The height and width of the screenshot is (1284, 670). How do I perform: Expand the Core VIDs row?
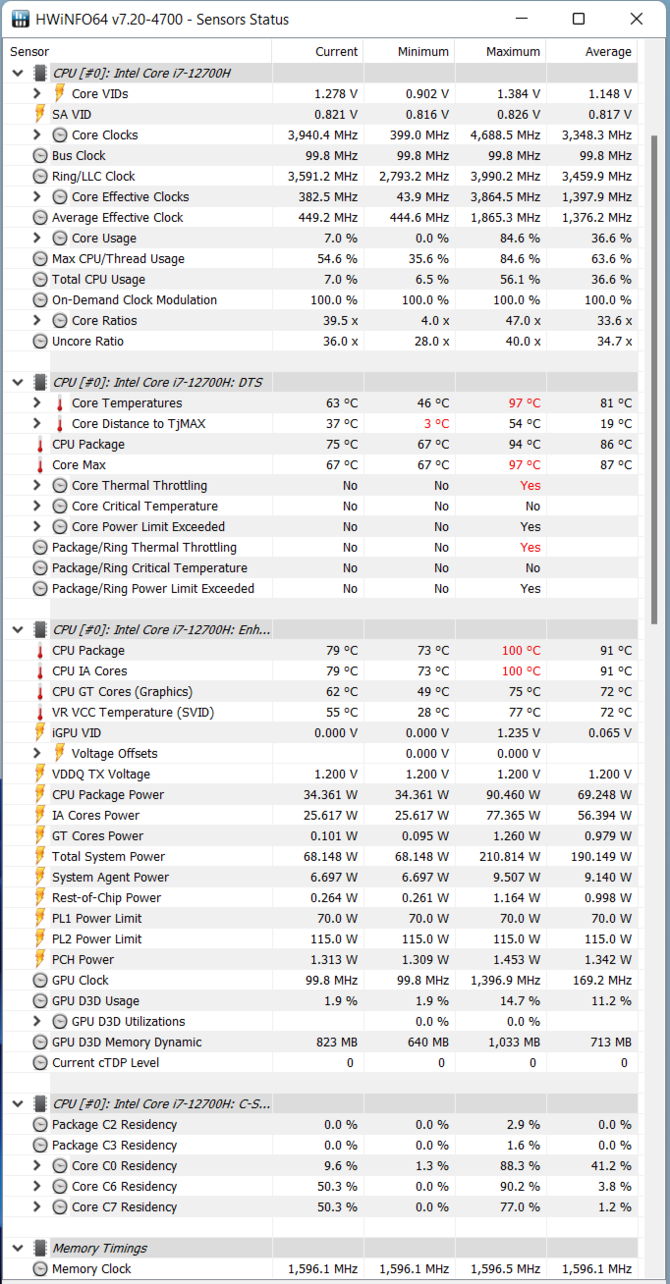[x=37, y=93]
